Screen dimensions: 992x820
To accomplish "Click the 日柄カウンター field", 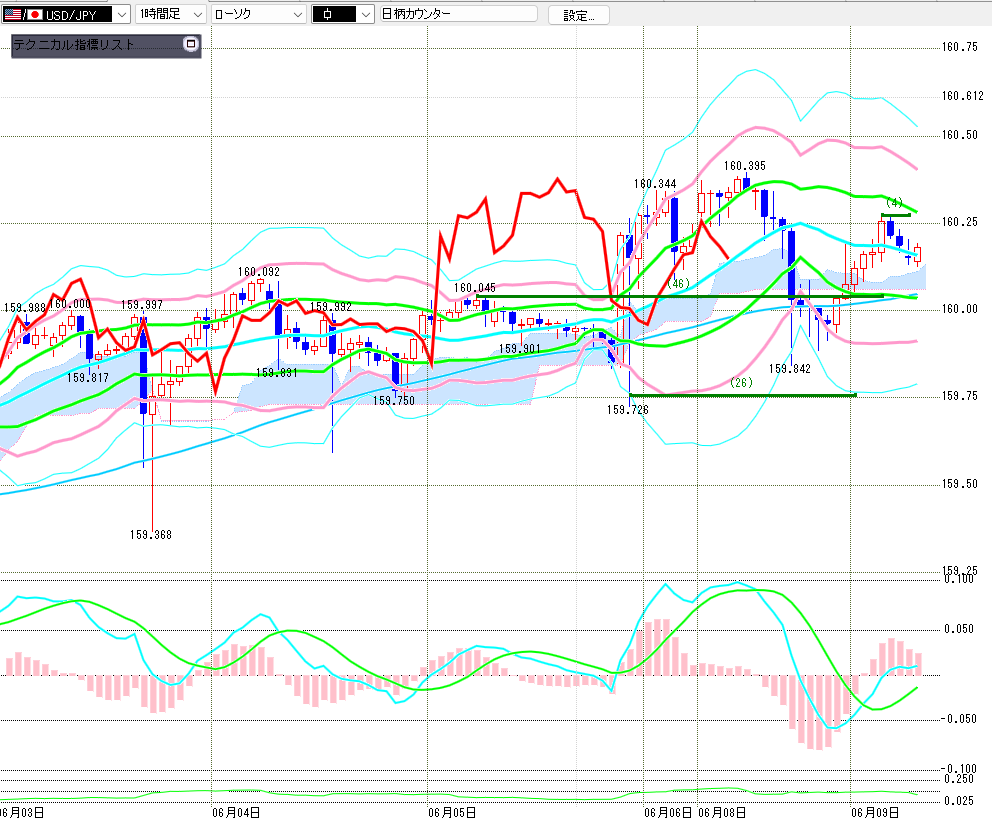I will pos(458,14).
